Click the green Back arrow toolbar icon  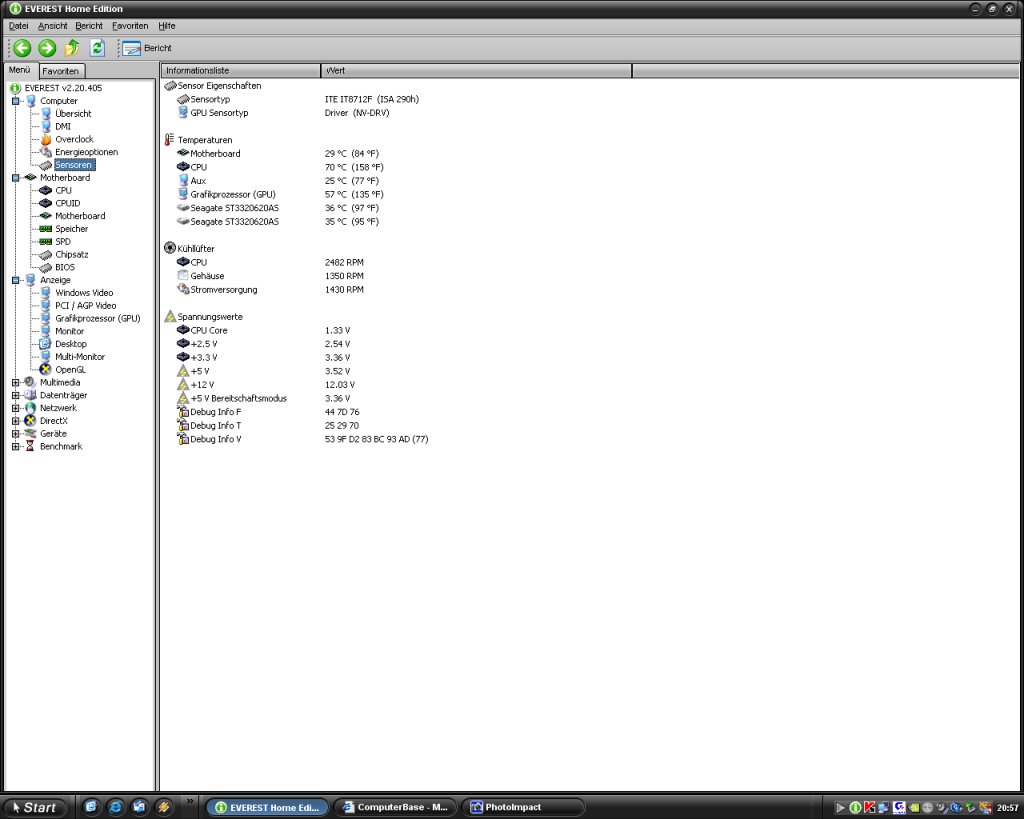[22, 48]
